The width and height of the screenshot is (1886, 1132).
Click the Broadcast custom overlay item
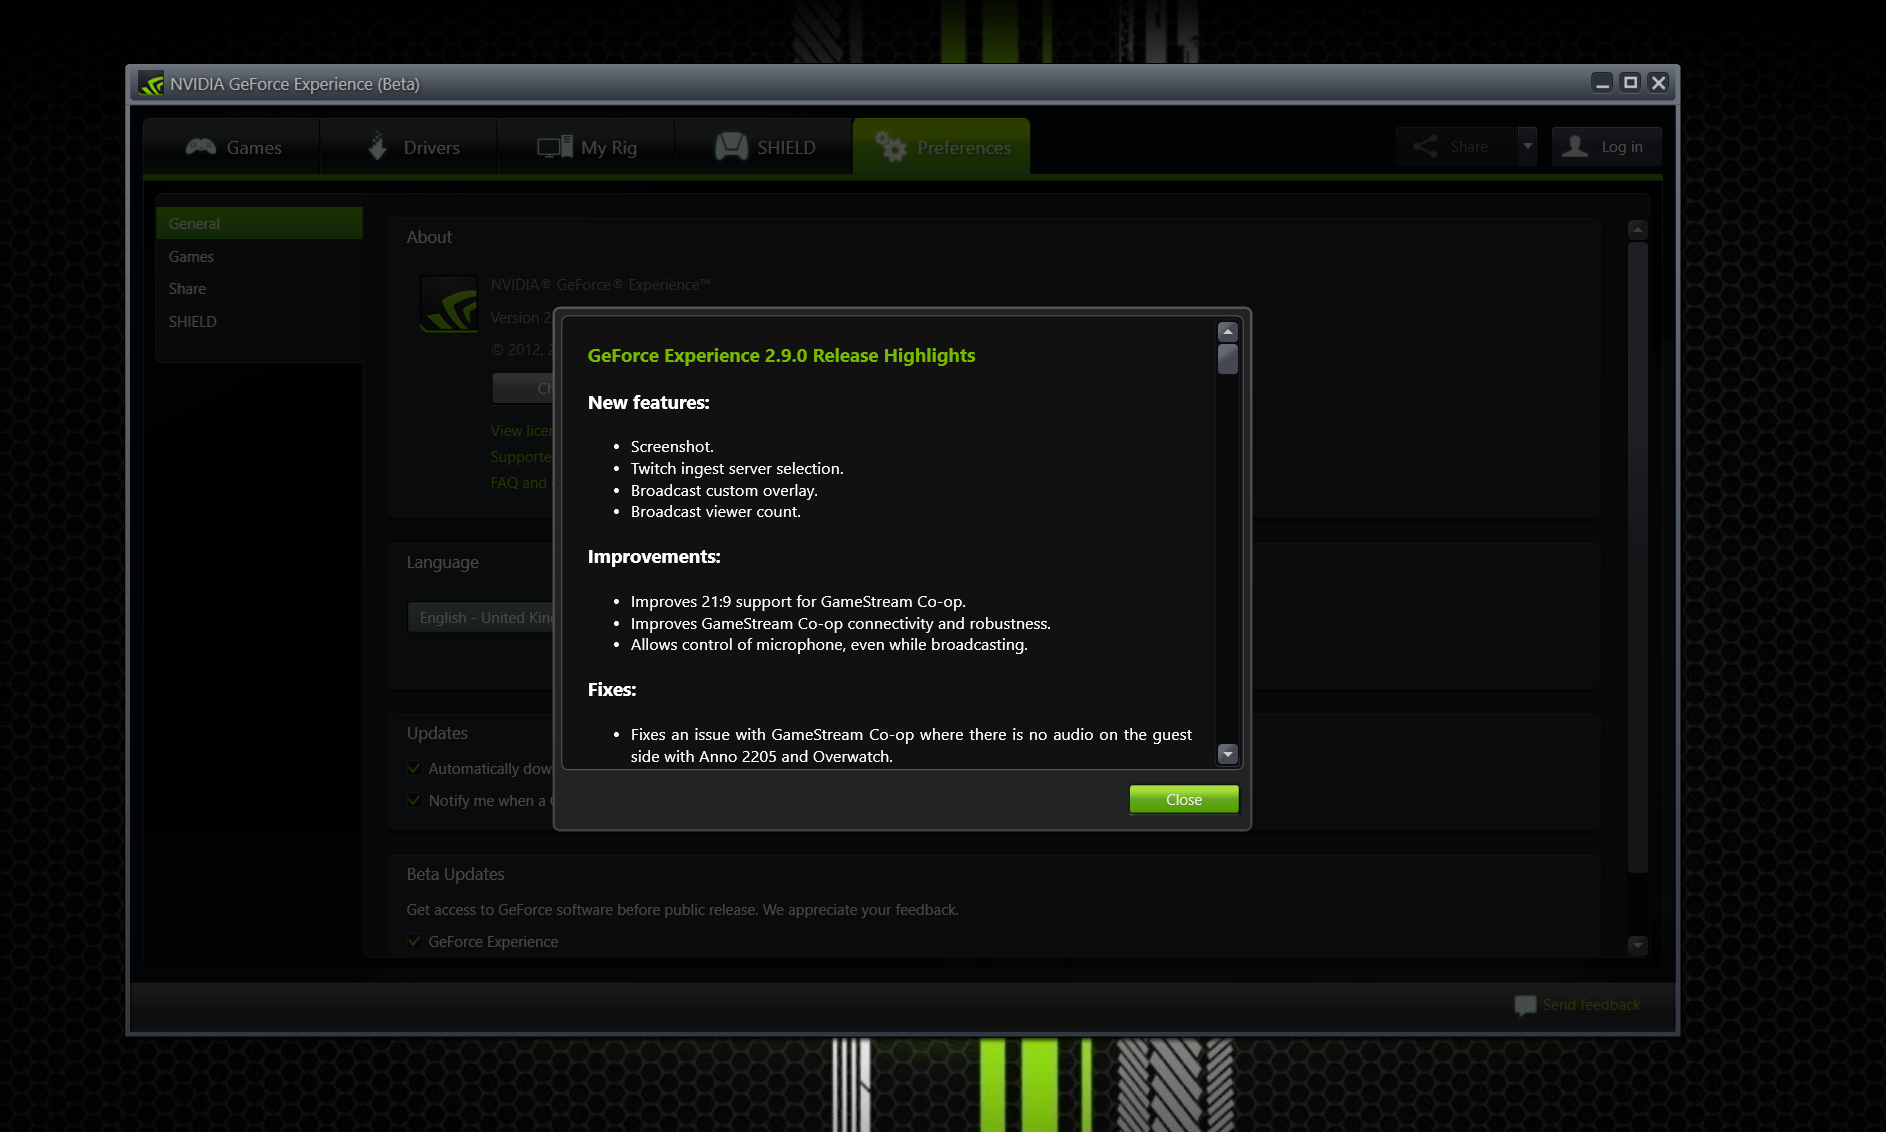(724, 490)
